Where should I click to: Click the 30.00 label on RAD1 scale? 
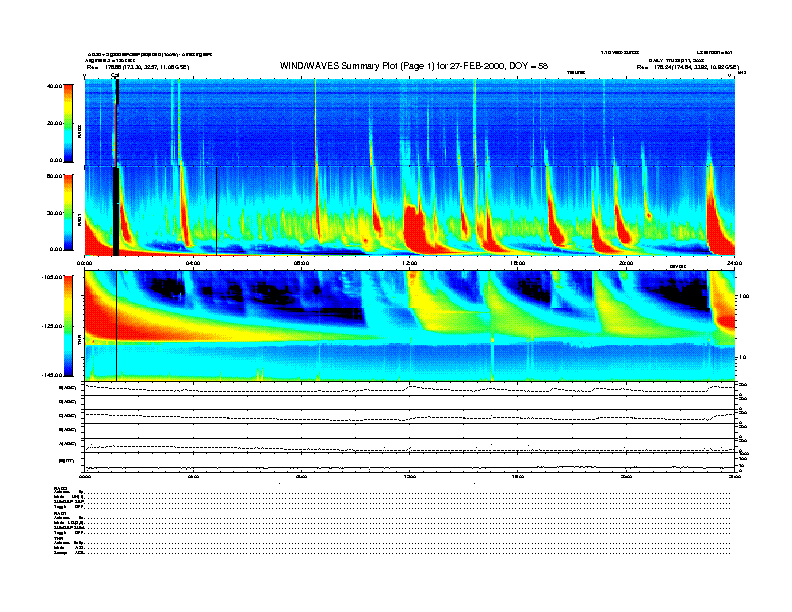54,213
